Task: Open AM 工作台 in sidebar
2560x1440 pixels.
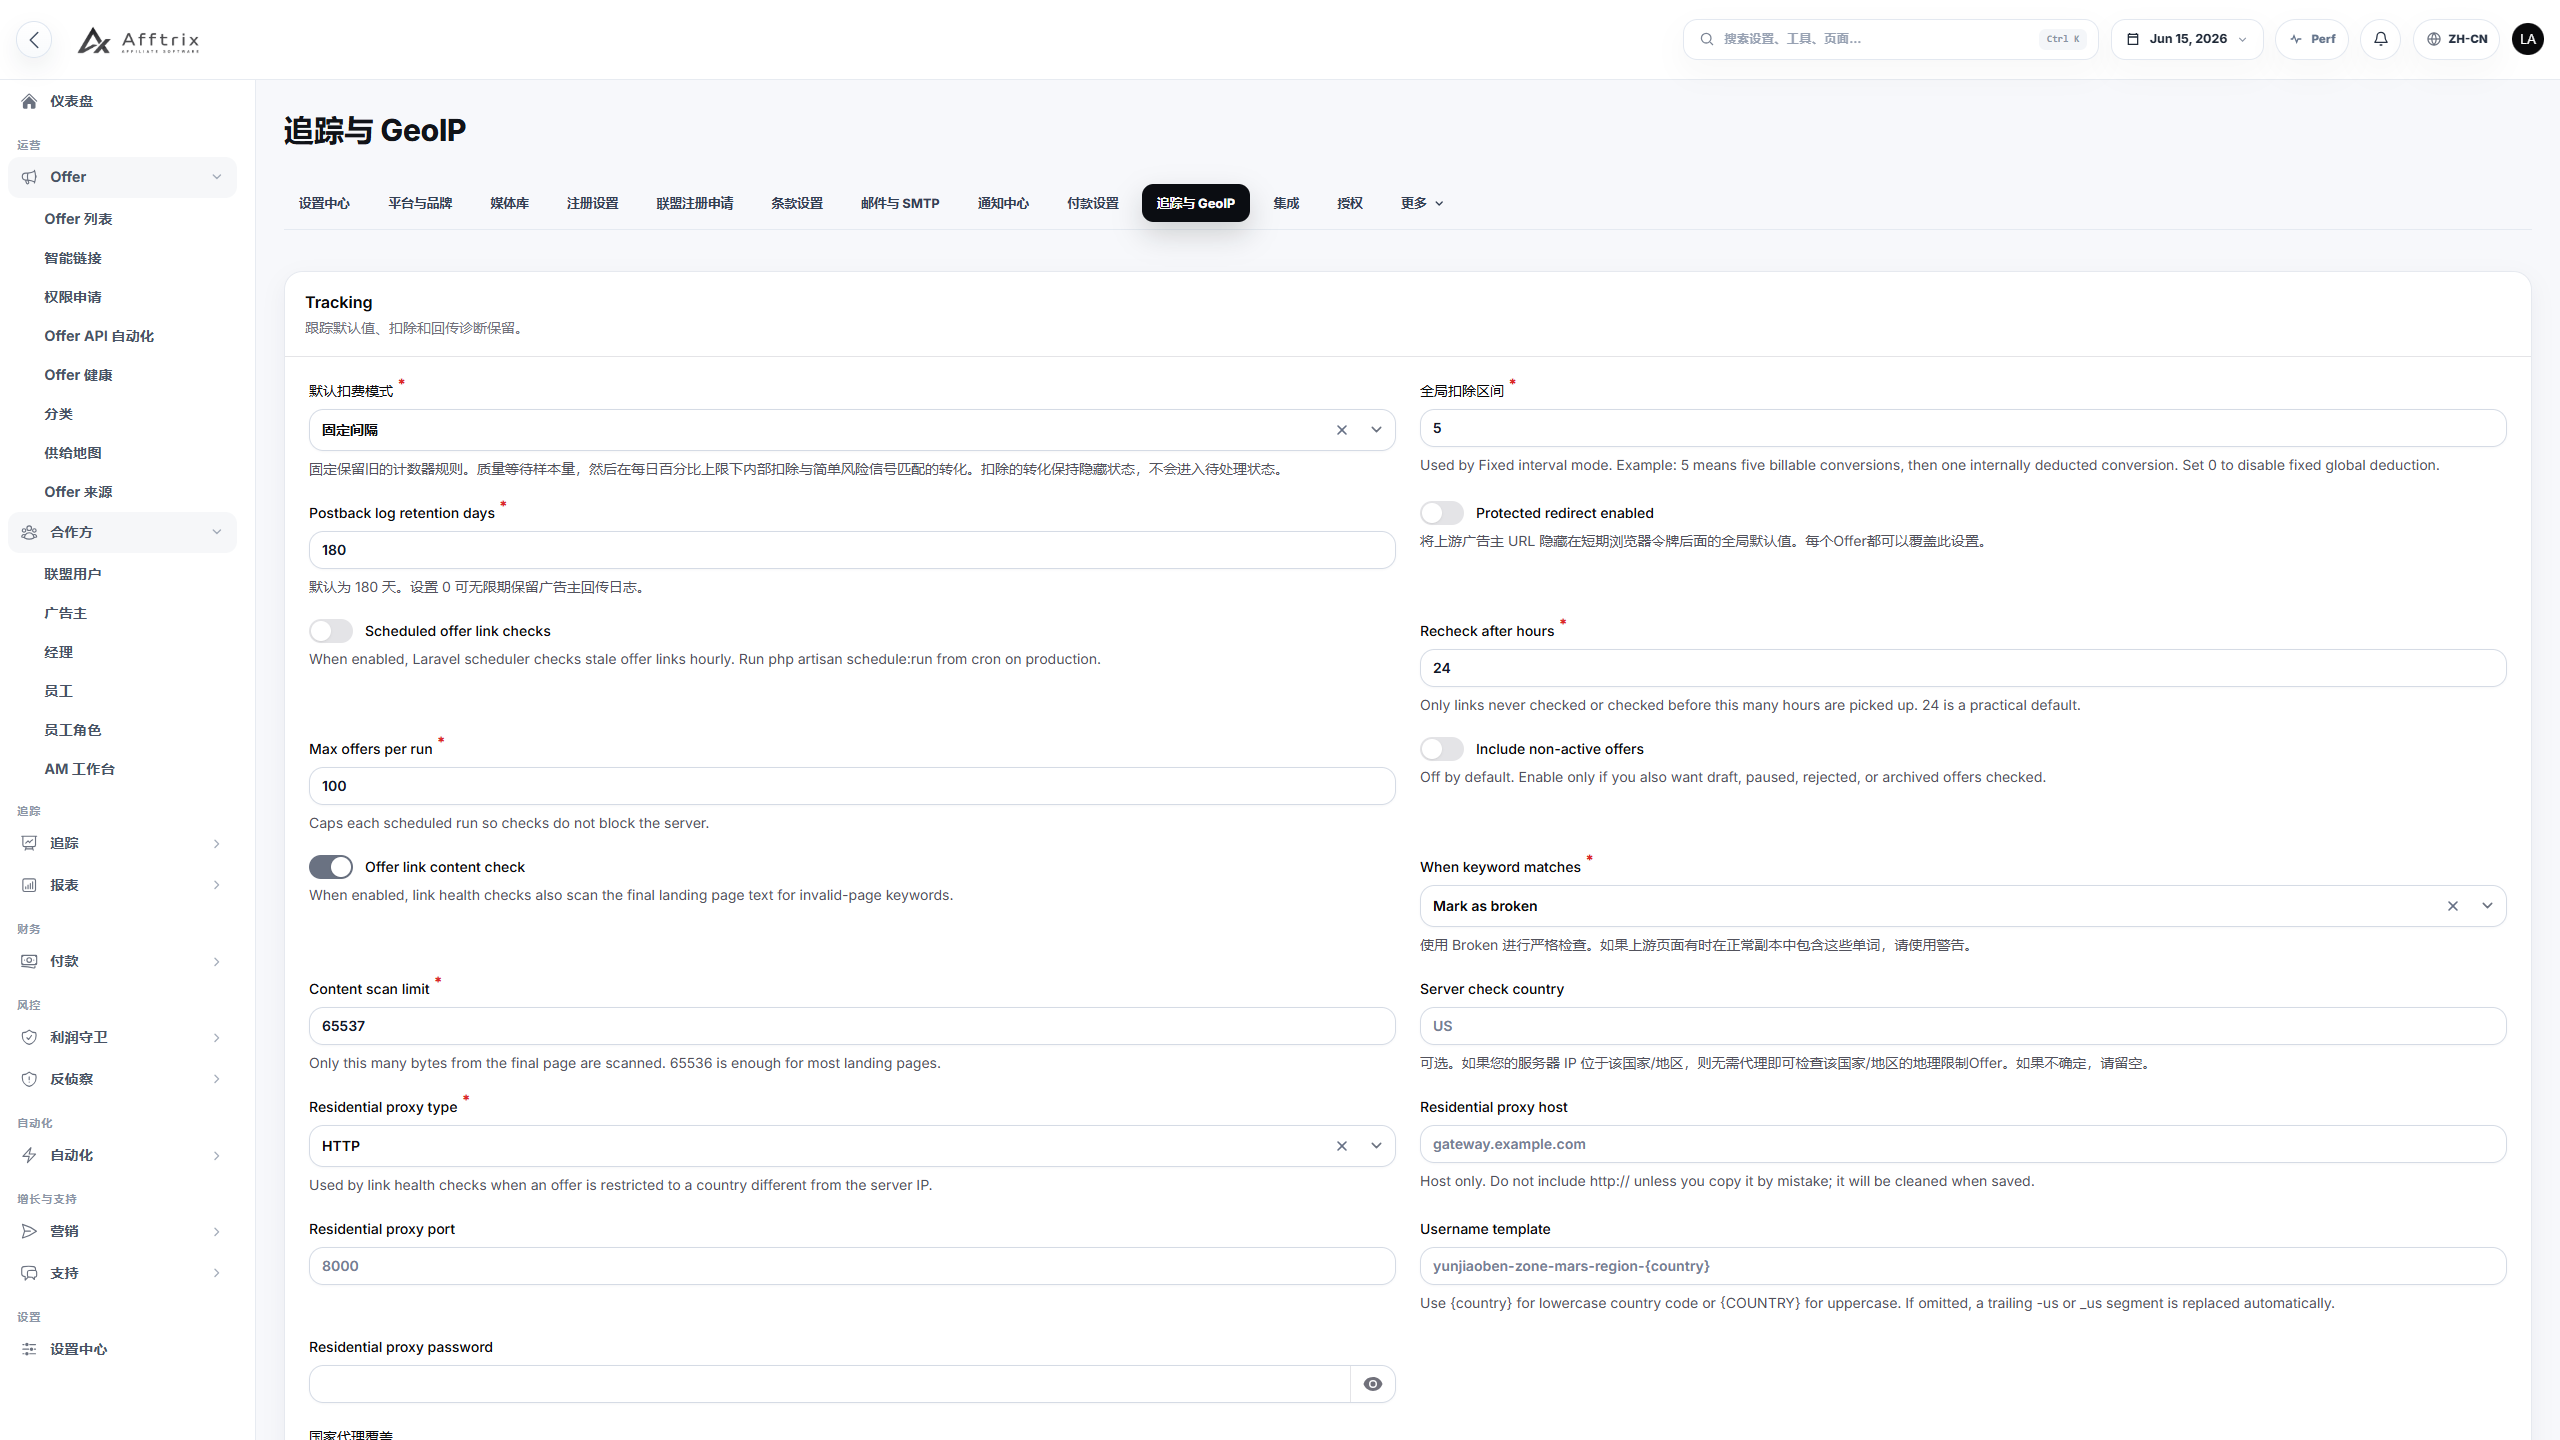Action: click(x=80, y=769)
